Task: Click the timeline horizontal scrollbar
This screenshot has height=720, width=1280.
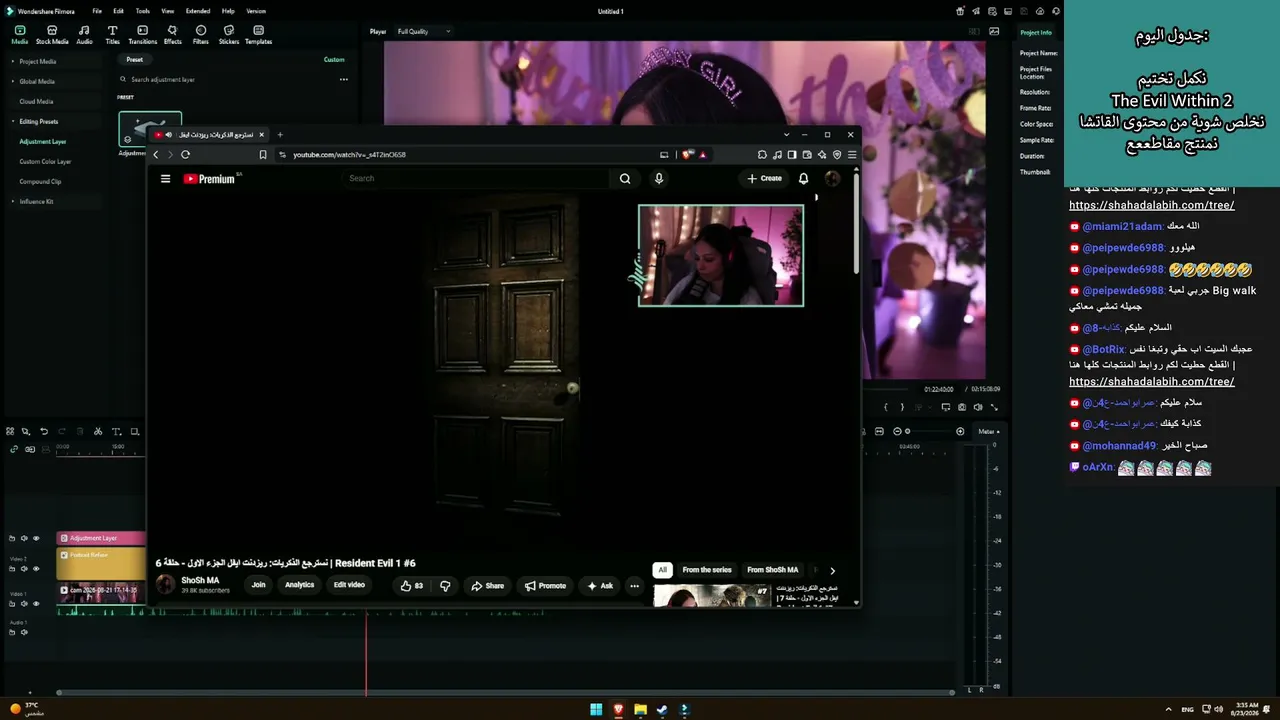Action: (505, 692)
